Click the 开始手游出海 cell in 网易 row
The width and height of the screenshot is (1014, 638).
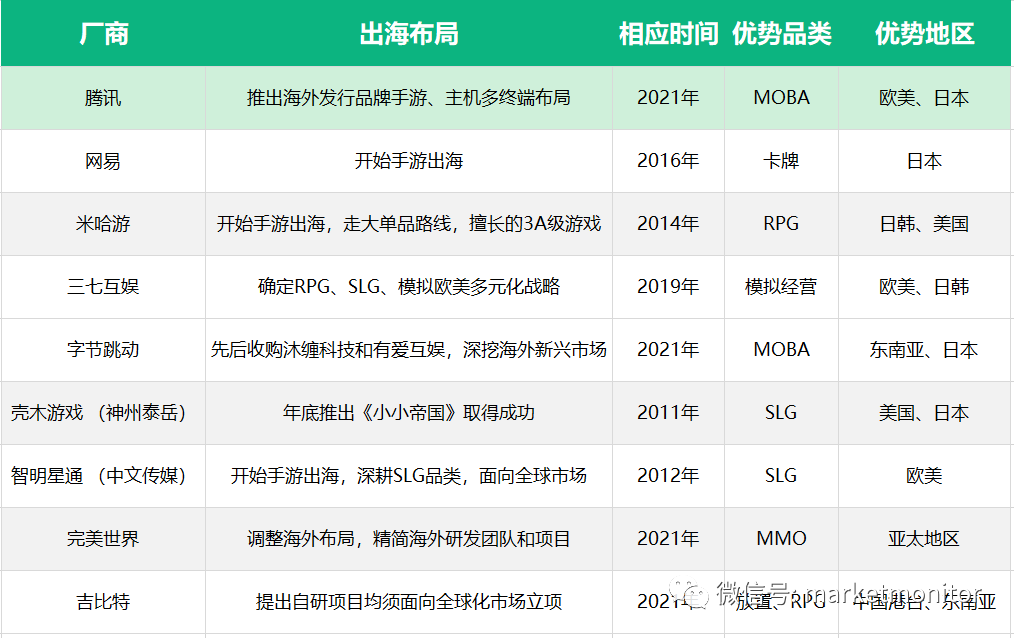tap(409, 161)
